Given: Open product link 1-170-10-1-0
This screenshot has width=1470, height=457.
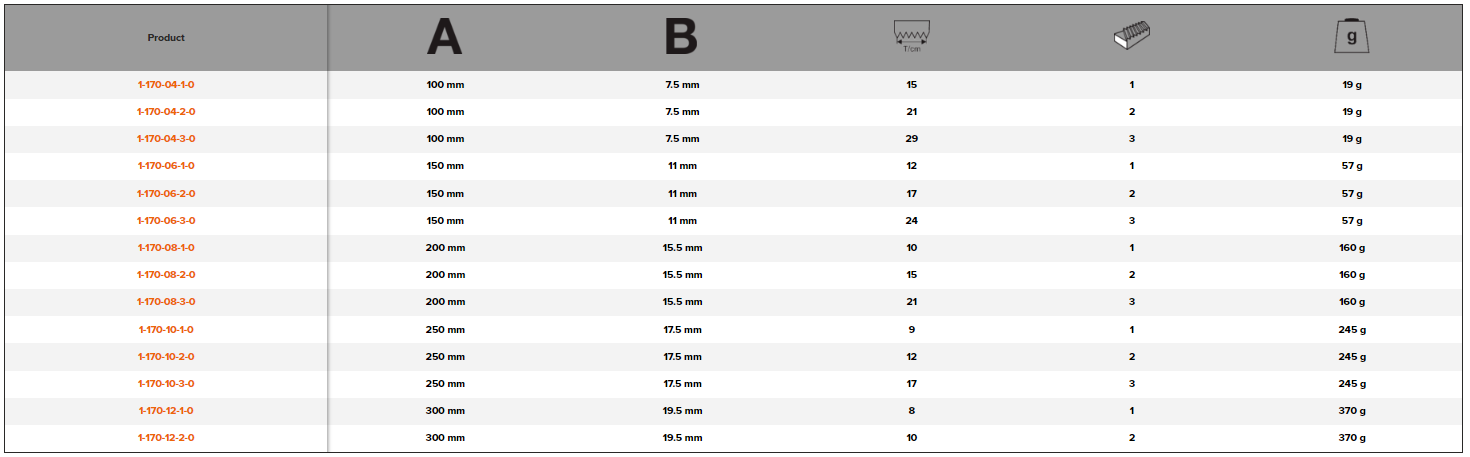Looking at the screenshot, I should coord(166,330).
